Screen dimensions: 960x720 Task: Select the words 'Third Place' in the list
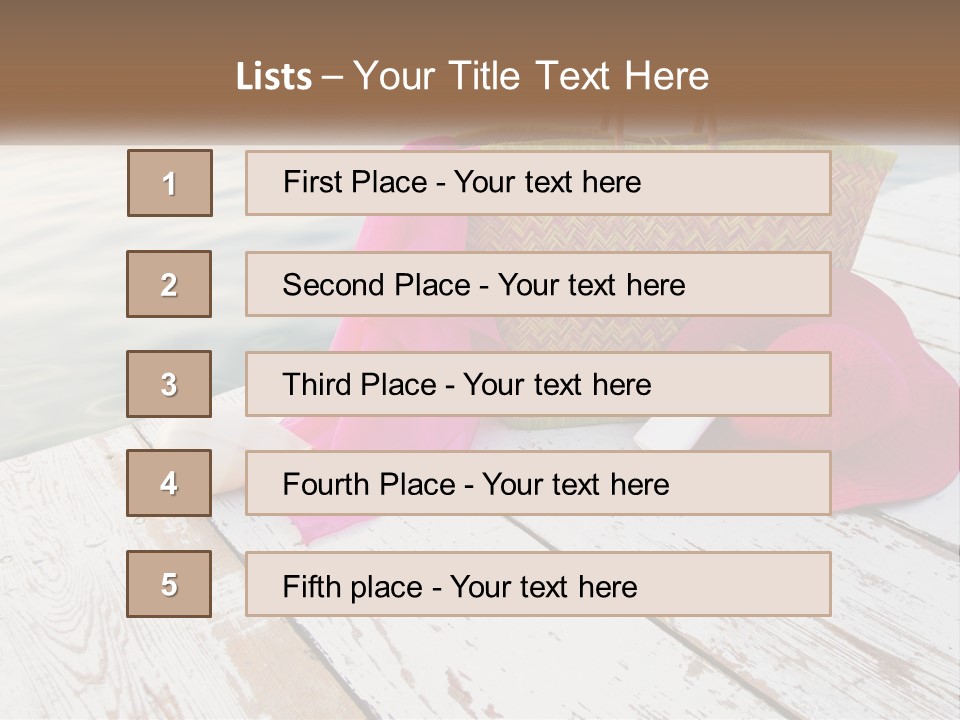point(359,384)
